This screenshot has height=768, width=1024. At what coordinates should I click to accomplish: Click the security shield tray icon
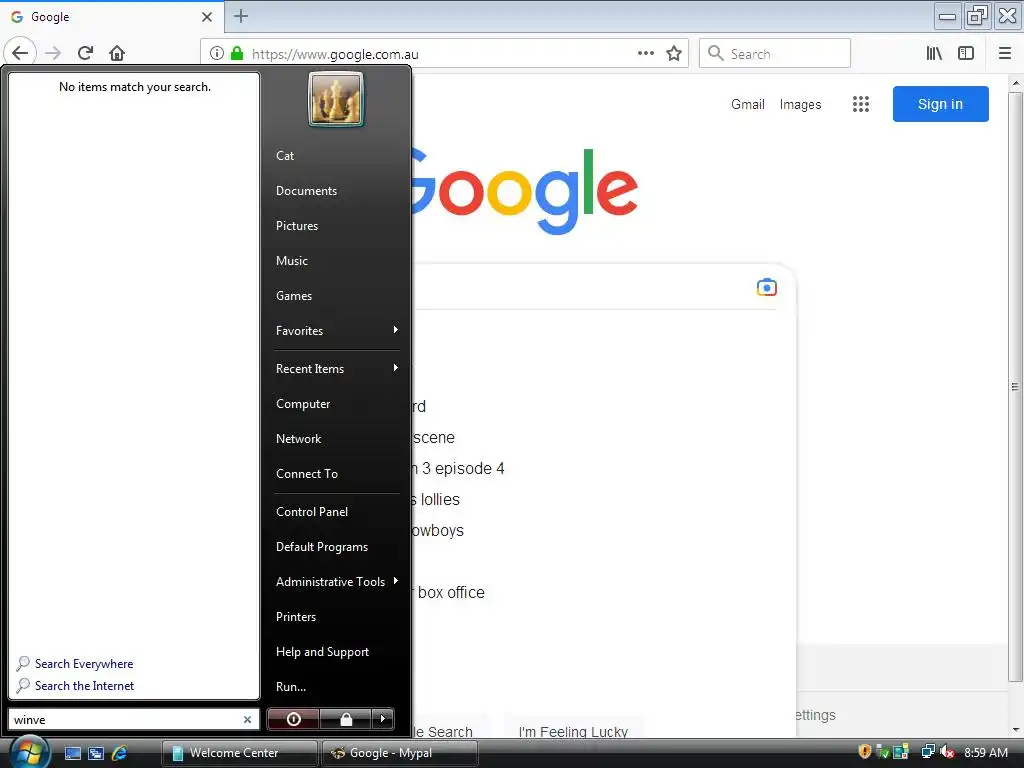tap(864, 752)
